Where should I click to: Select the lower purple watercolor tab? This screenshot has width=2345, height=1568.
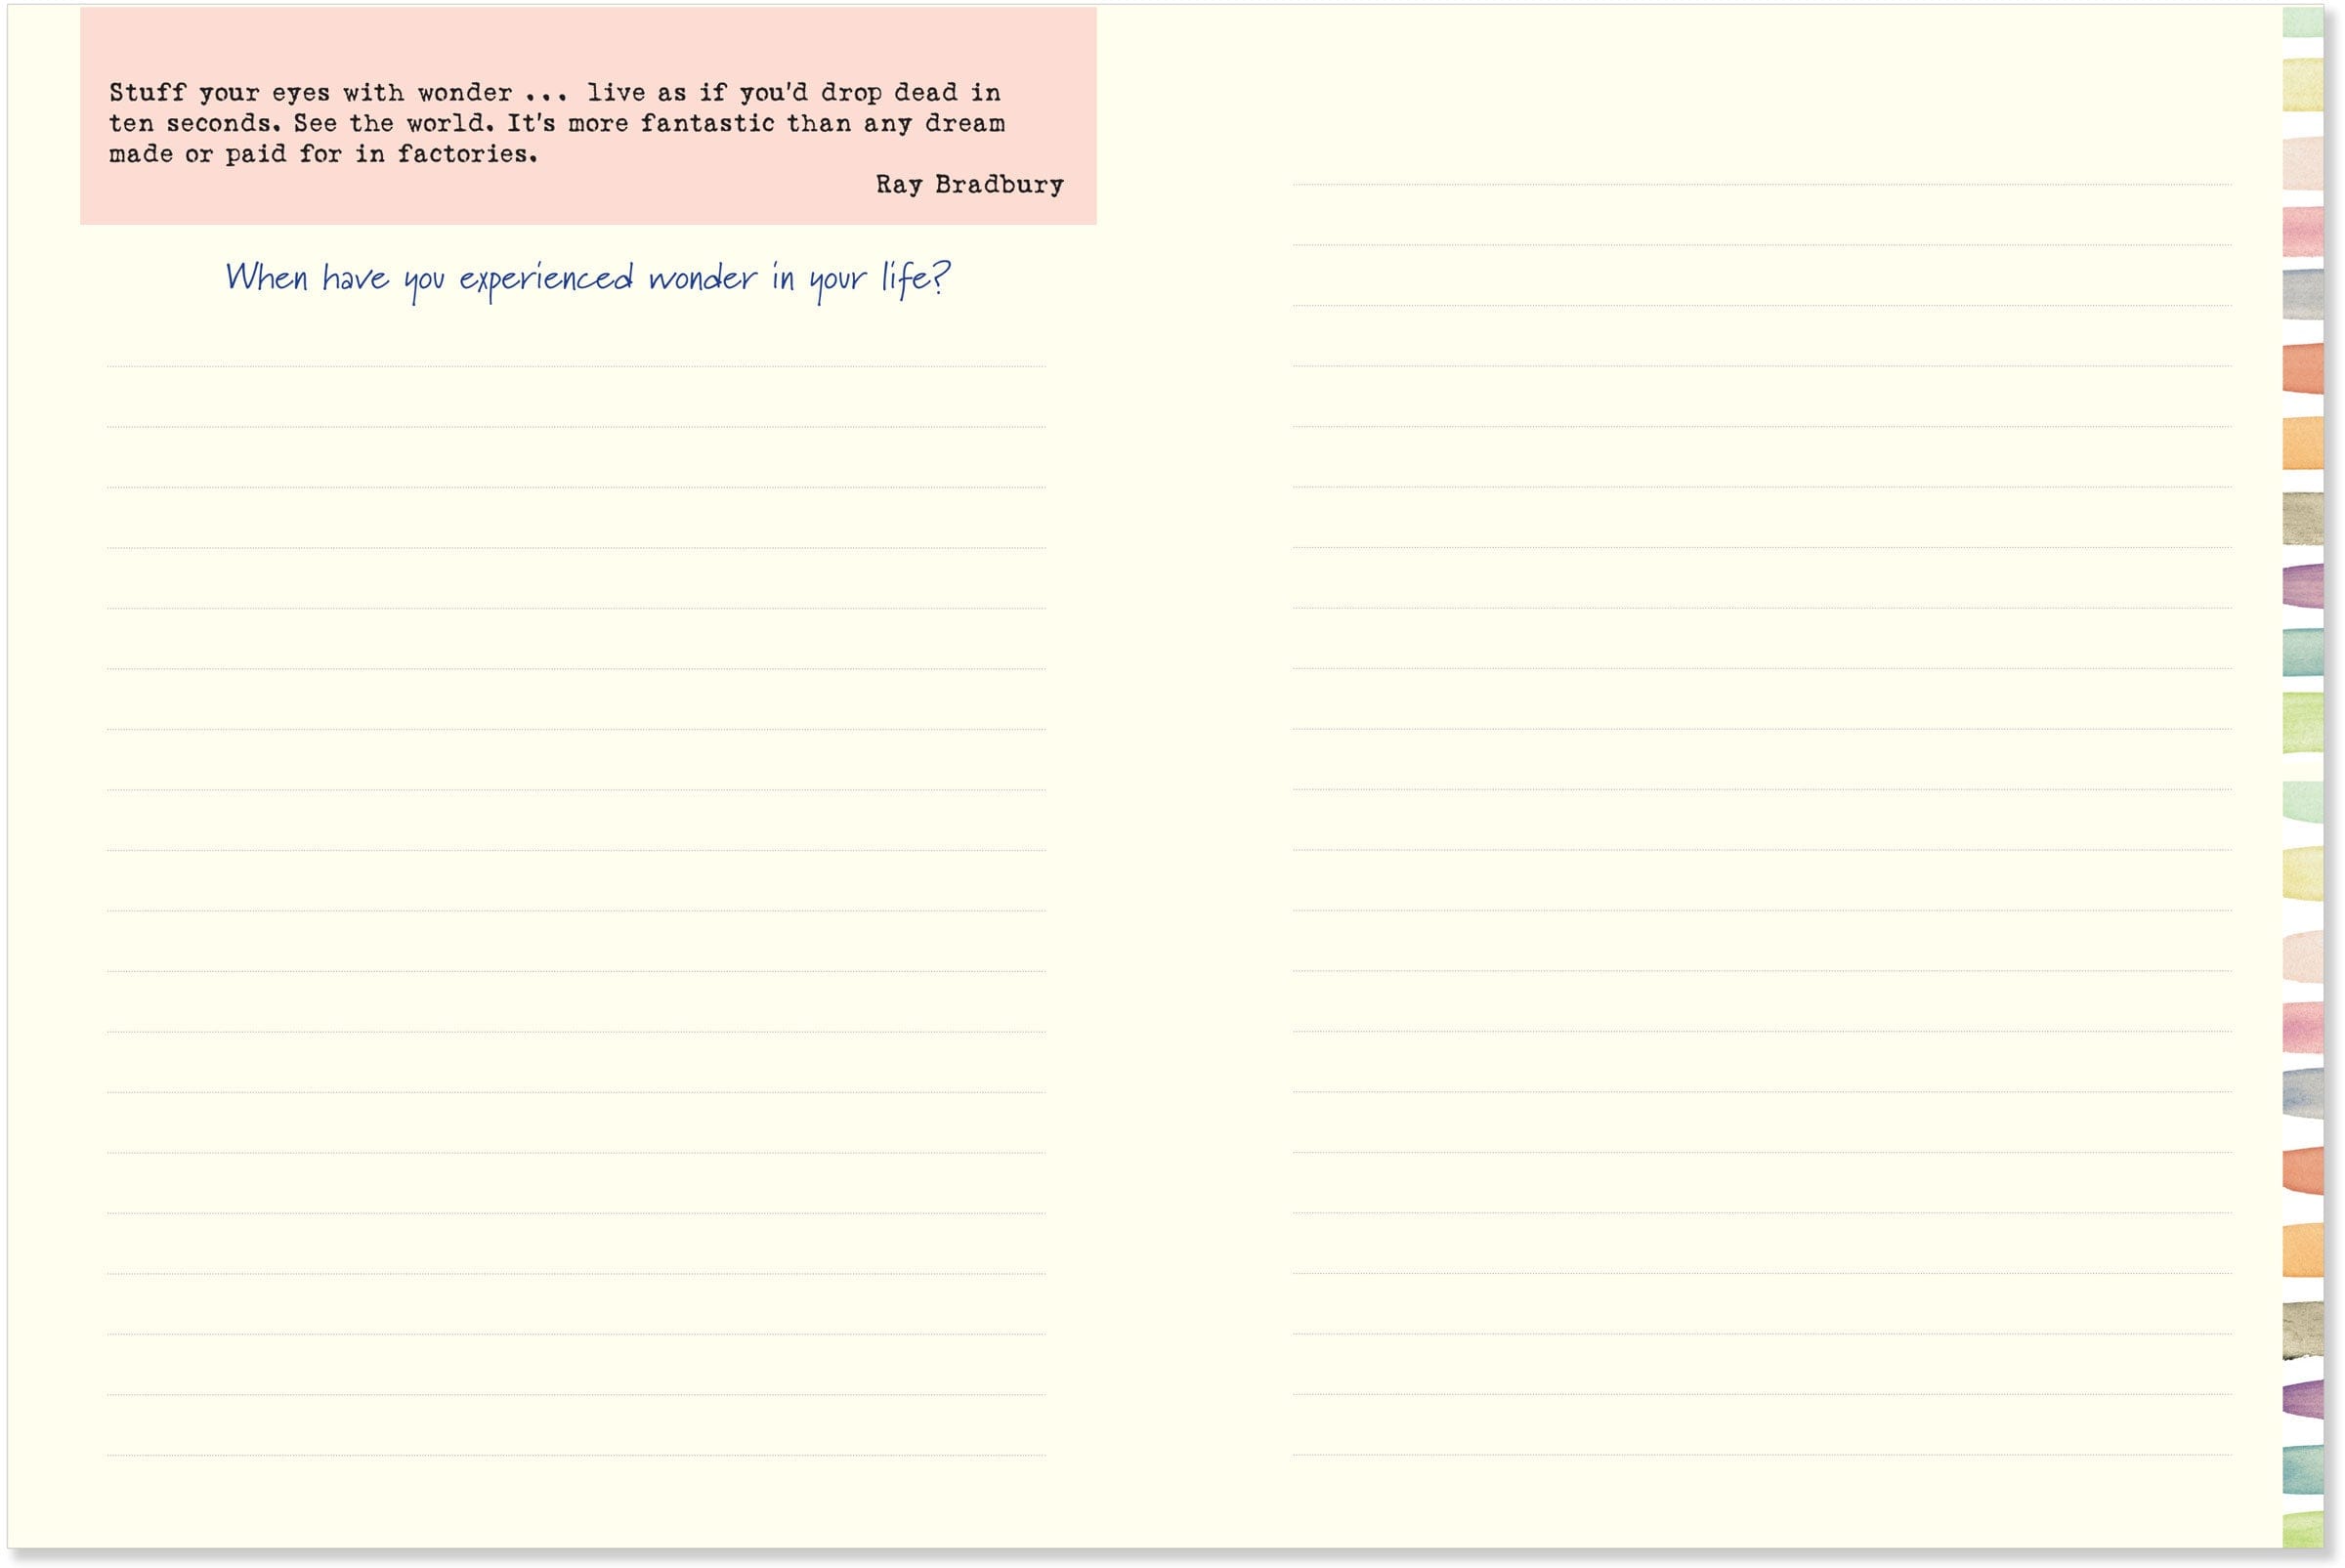click(x=2302, y=1400)
